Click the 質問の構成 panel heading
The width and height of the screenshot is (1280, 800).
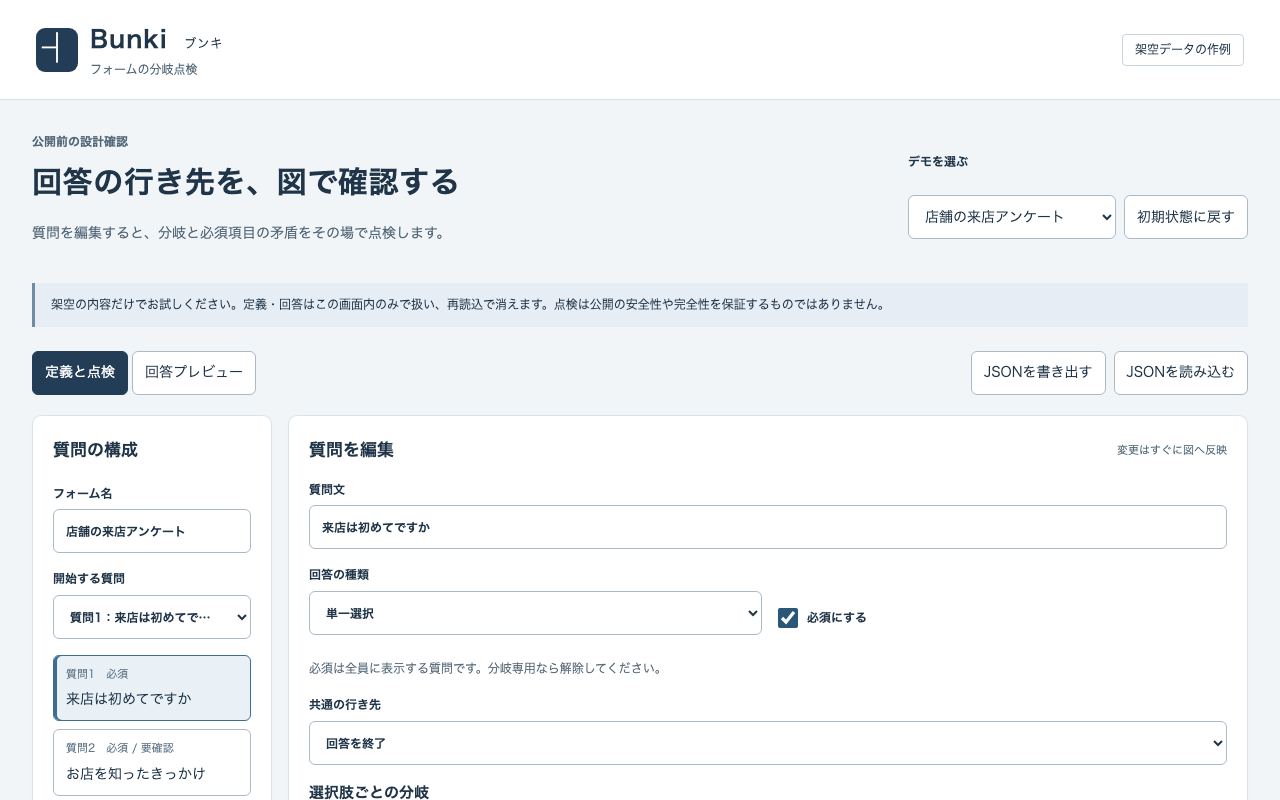[x=95, y=450]
